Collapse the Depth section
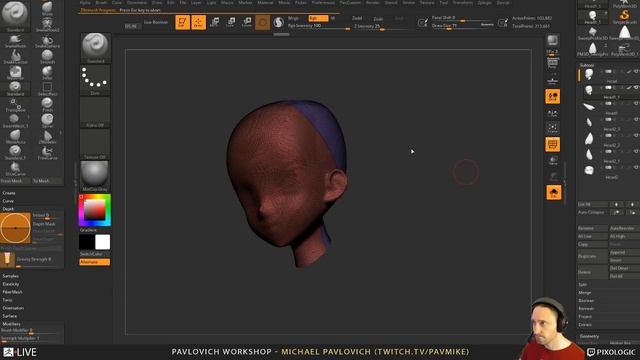Image resolution: width=640 pixels, height=360 pixels. coord(8,209)
